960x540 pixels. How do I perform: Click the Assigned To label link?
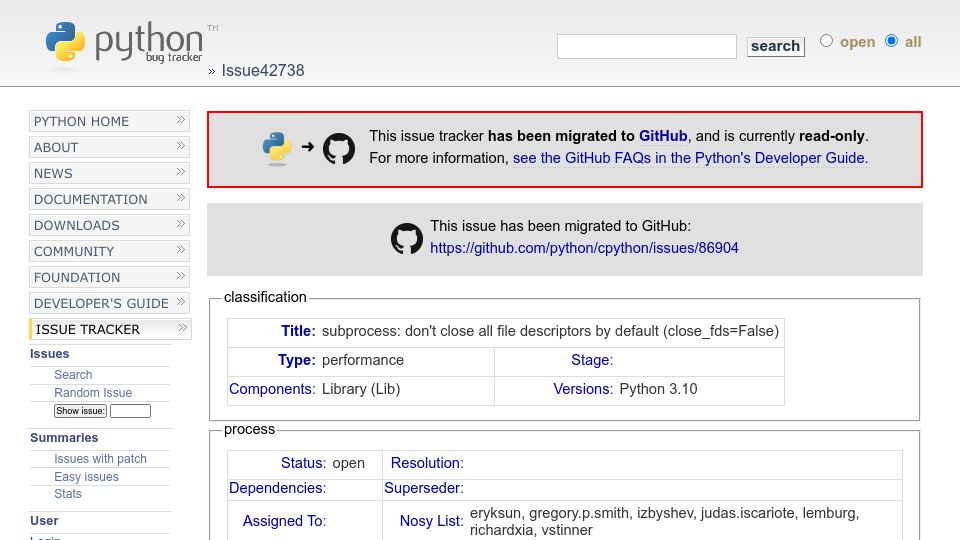point(285,521)
